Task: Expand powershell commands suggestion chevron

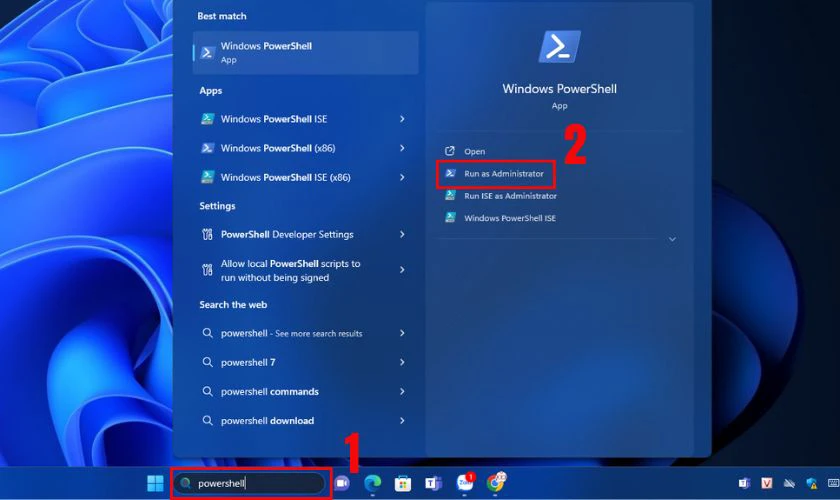Action: tap(402, 392)
